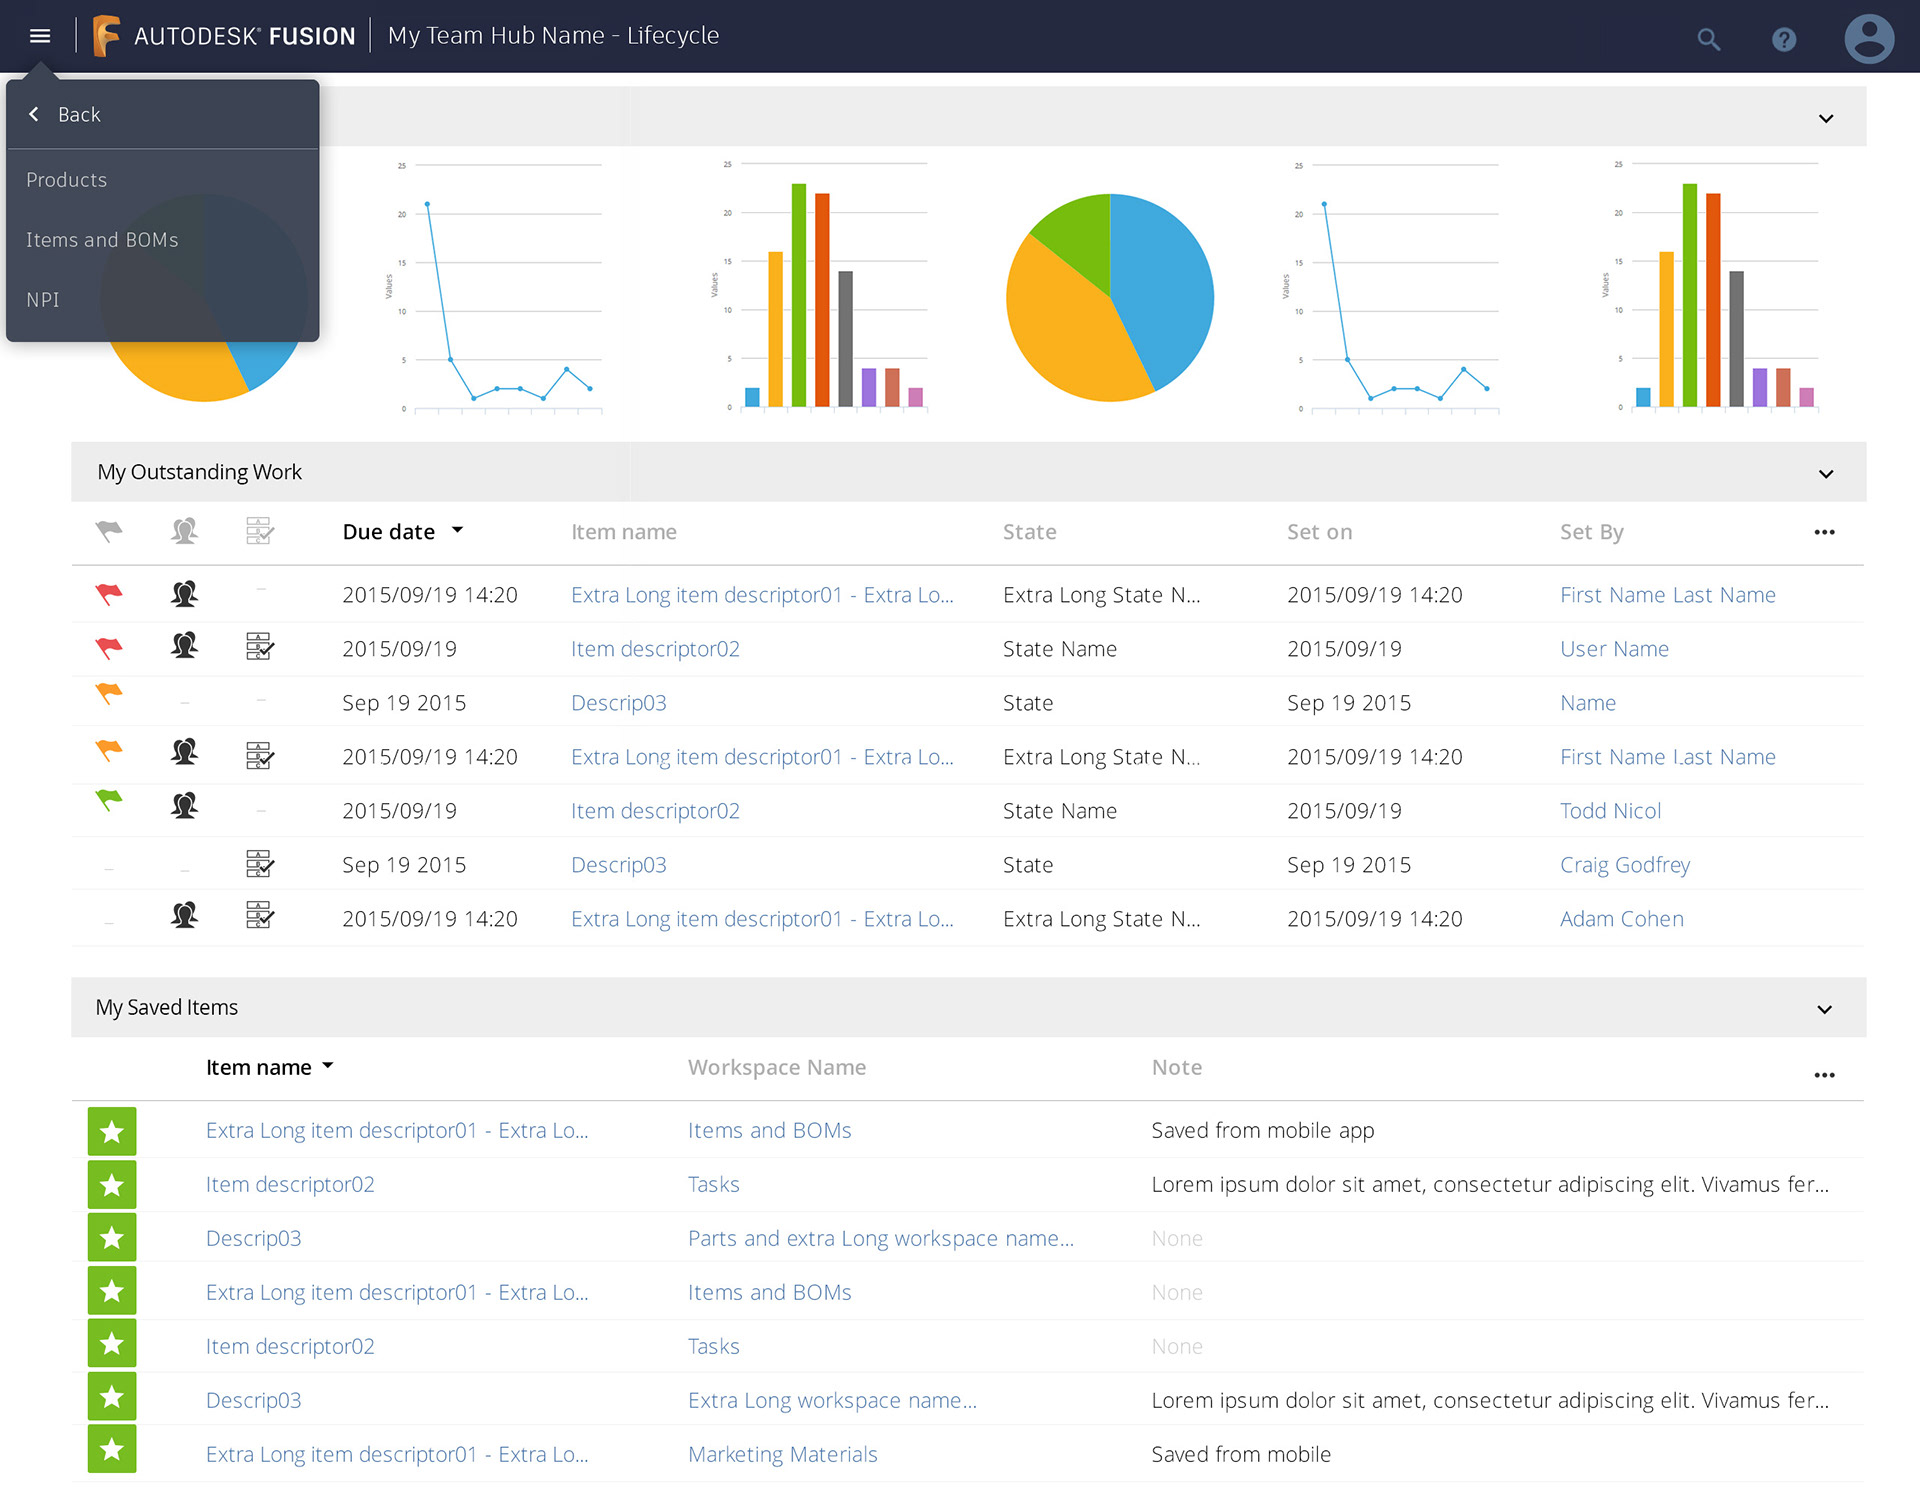Click the search magnifier icon

click(x=1708, y=40)
